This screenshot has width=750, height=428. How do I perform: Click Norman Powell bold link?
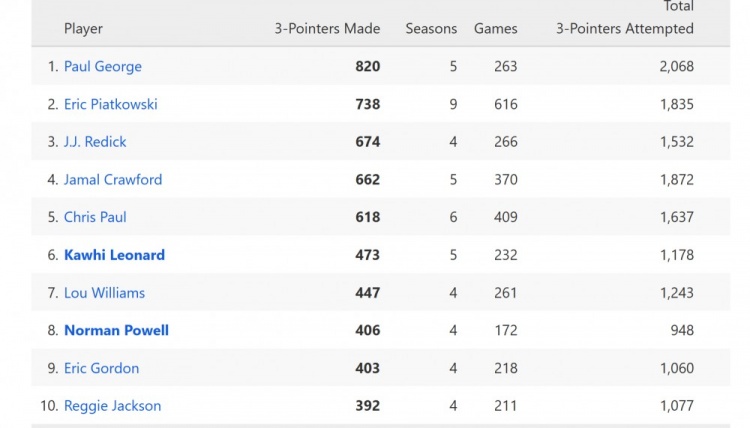(x=116, y=330)
